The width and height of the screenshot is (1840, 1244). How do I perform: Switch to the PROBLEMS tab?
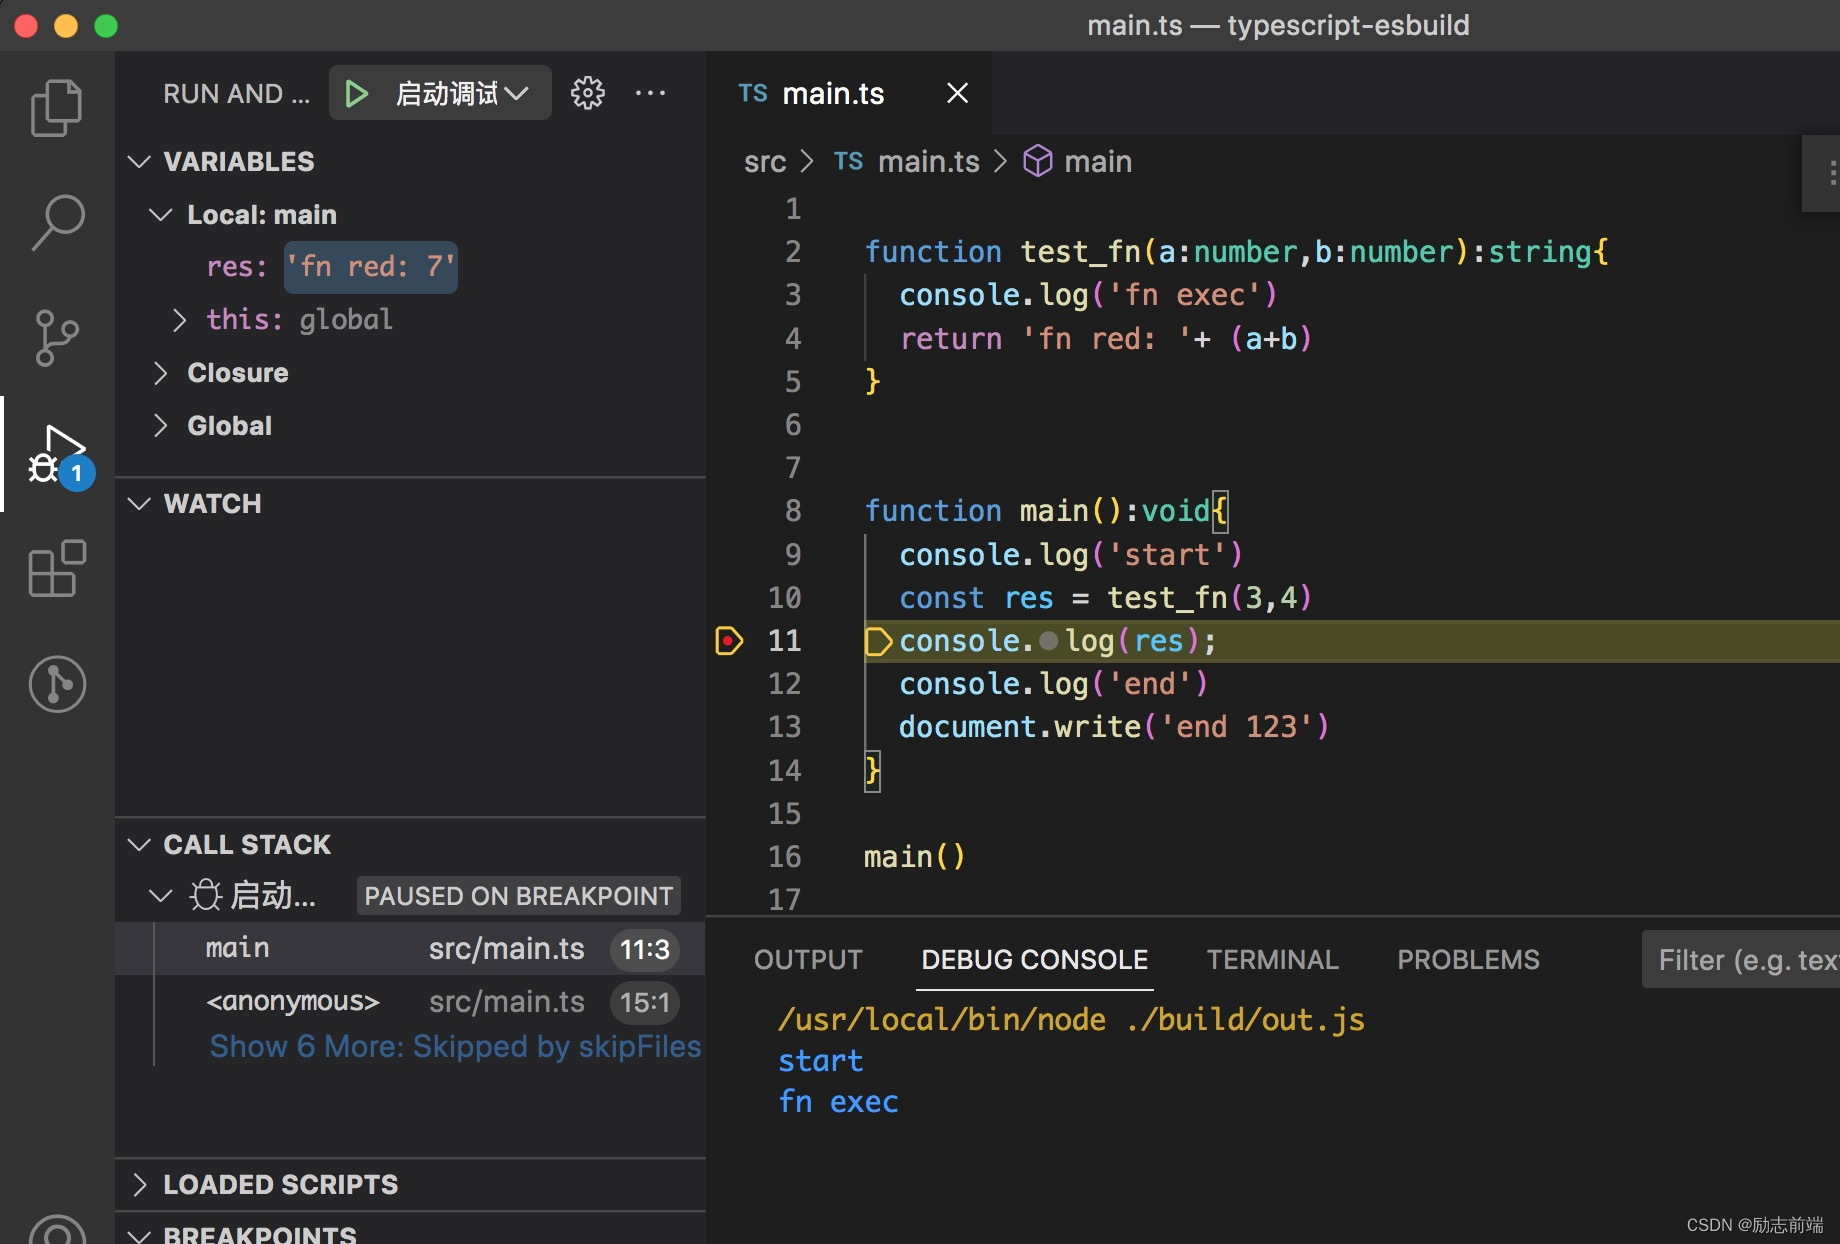[x=1468, y=960]
